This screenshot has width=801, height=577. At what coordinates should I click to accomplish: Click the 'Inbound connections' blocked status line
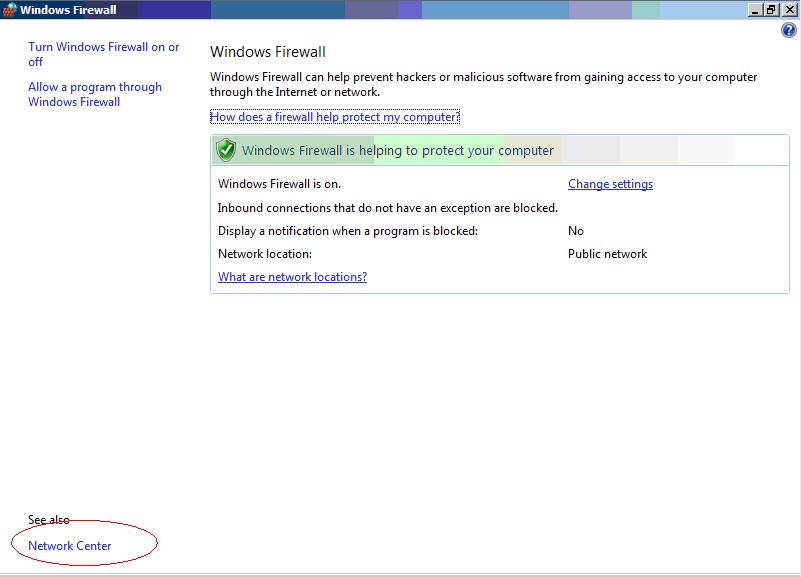(x=387, y=208)
